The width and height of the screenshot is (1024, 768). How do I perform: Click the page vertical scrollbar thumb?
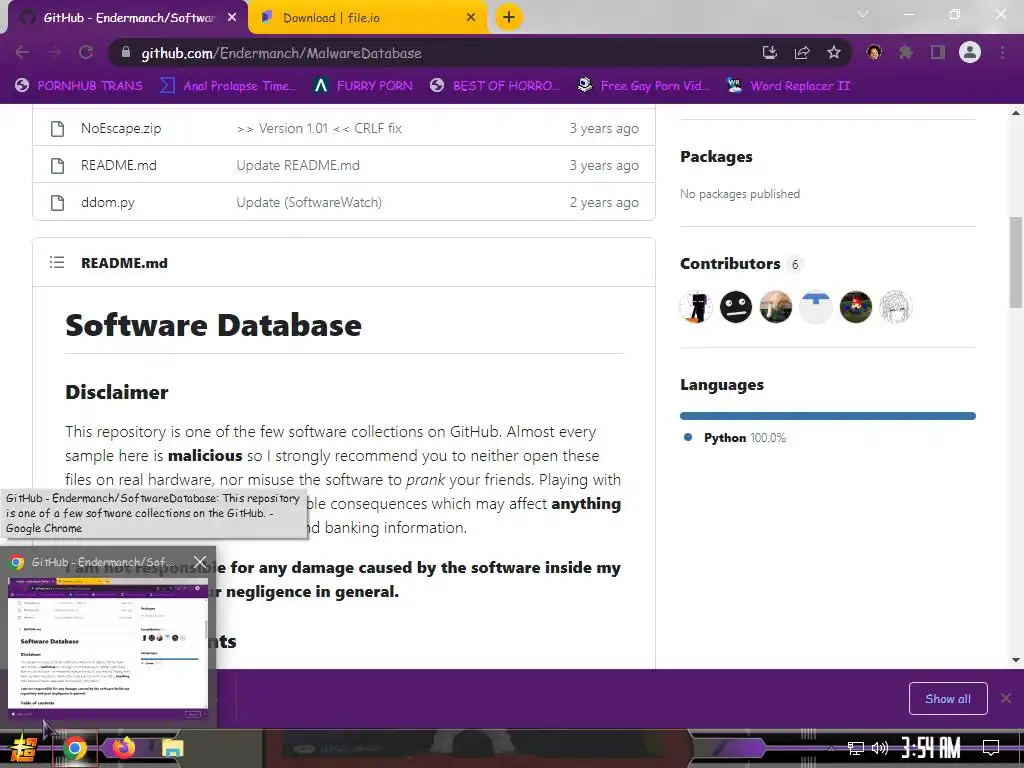tap(1016, 262)
